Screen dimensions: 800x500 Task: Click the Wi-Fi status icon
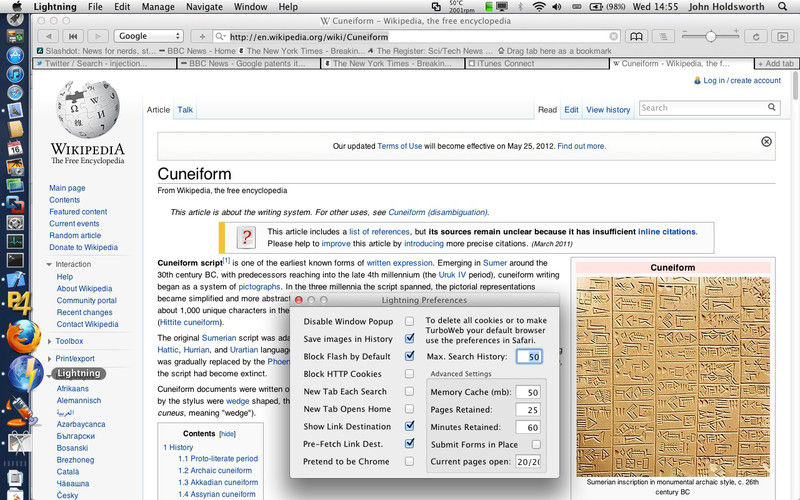pyautogui.click(x=538, y=7)
